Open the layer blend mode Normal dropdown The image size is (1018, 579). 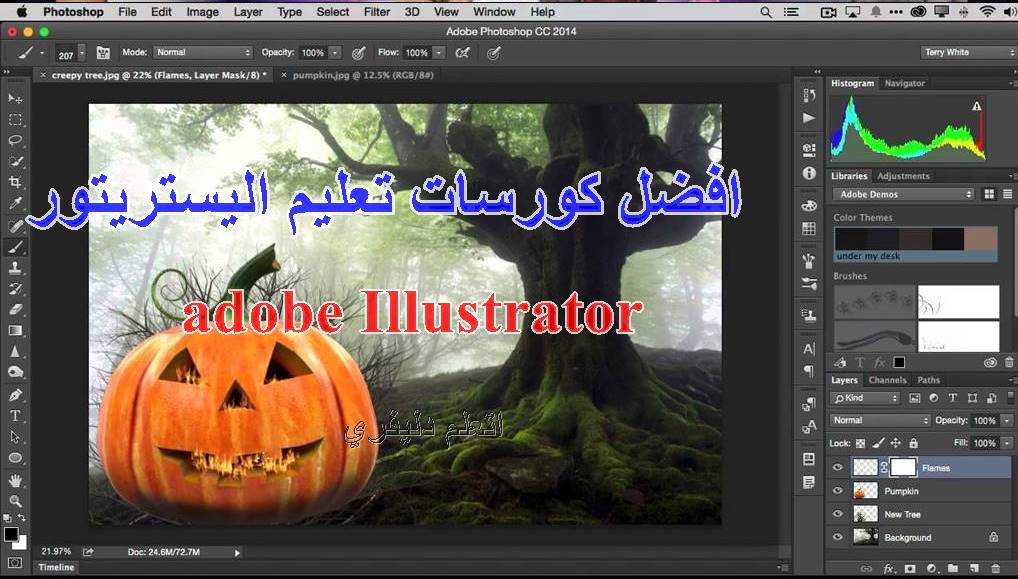[880, 420]
